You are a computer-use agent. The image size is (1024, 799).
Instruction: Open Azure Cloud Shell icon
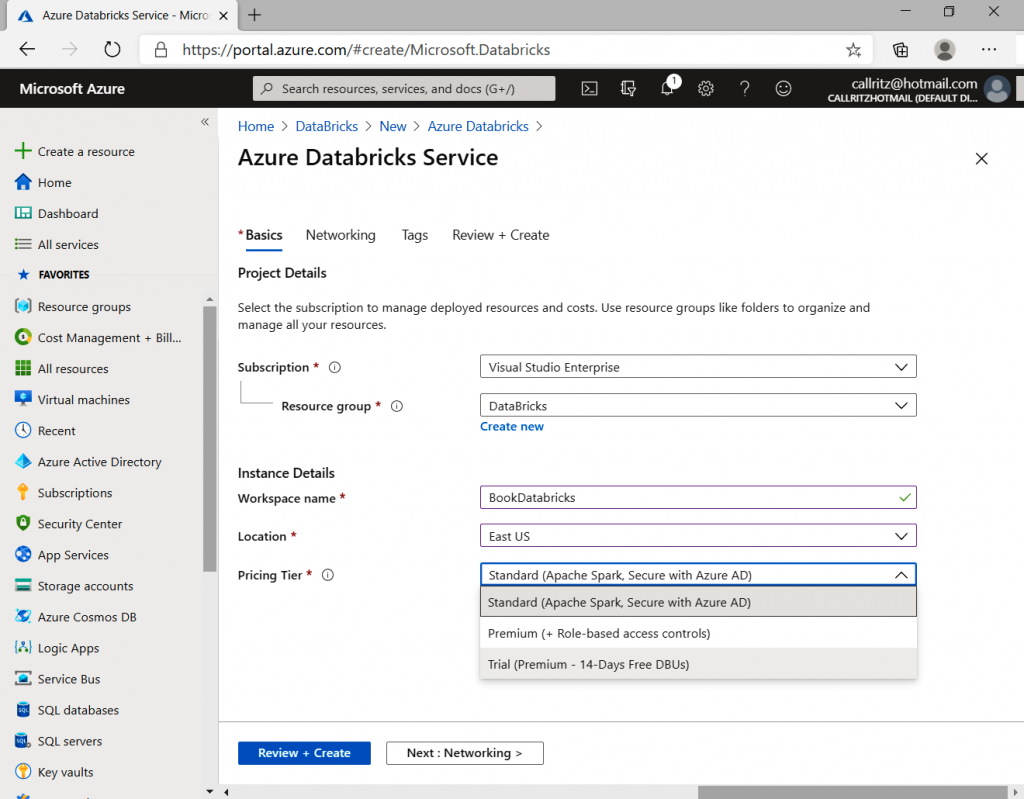[590, 88]
